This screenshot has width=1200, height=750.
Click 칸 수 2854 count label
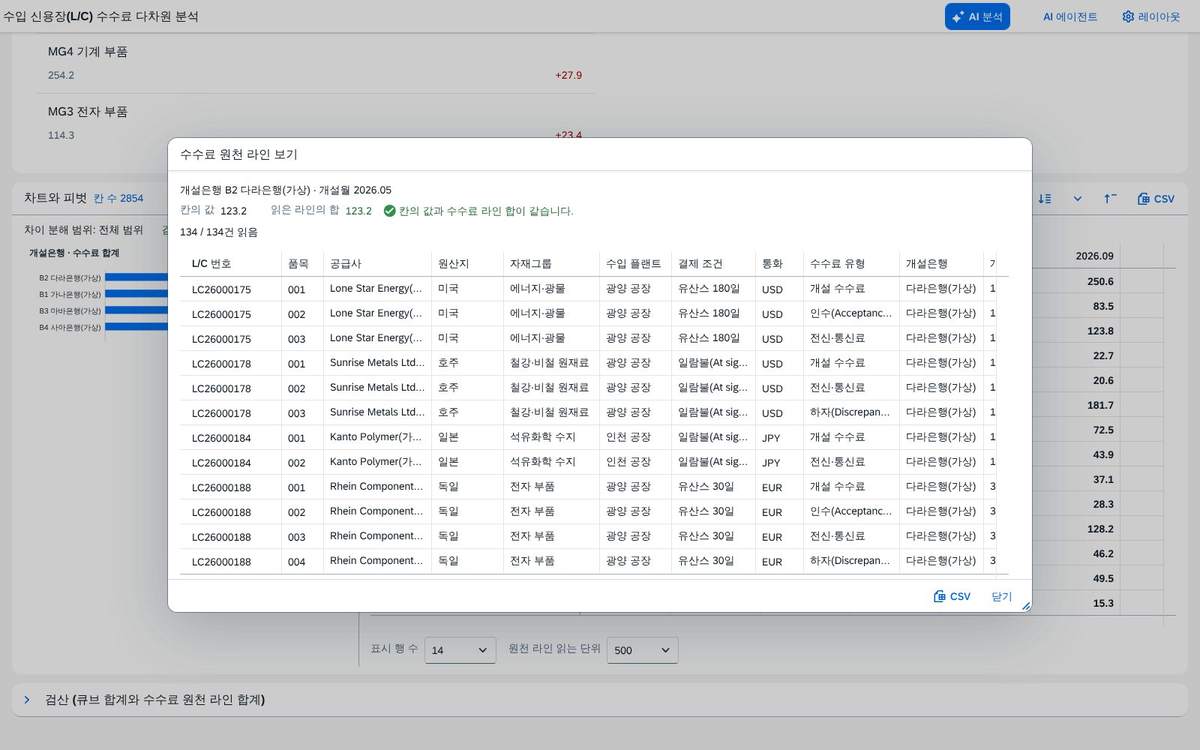click(118, 199)
